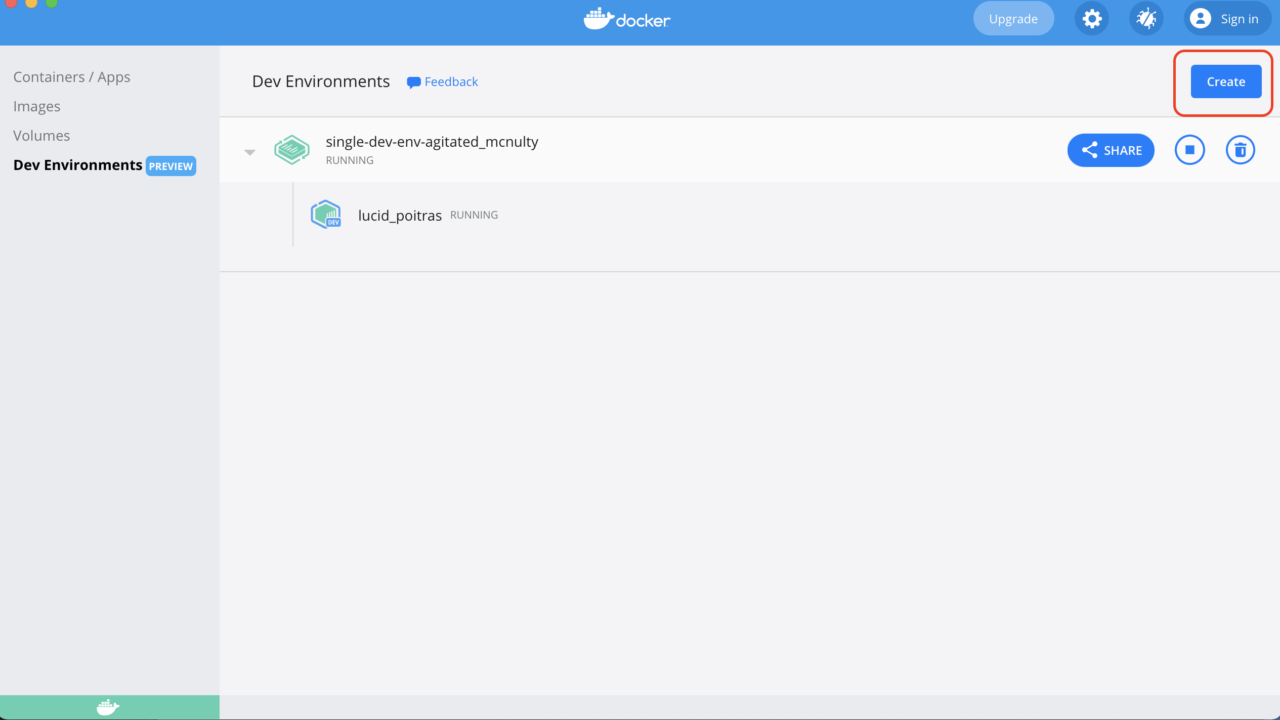Switch to Containers / Apps
The width and height of the screenshot is (1280, 720).
[71, 76]
